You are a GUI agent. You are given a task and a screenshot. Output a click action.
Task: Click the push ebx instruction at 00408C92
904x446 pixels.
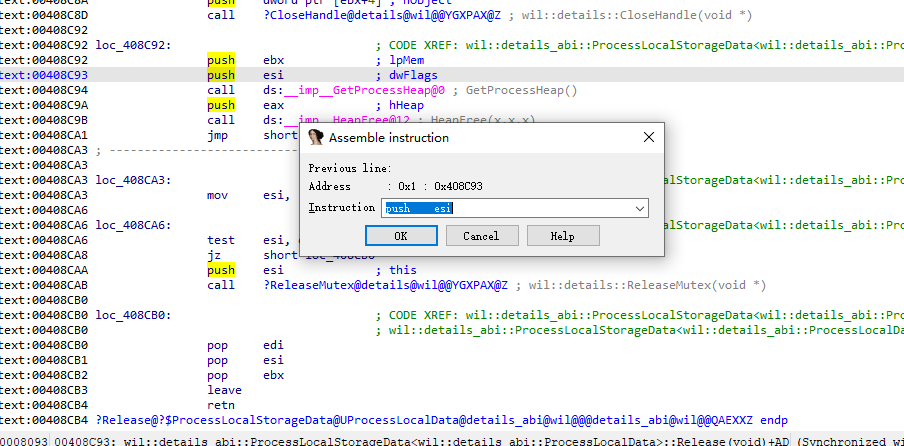(221, 60)
